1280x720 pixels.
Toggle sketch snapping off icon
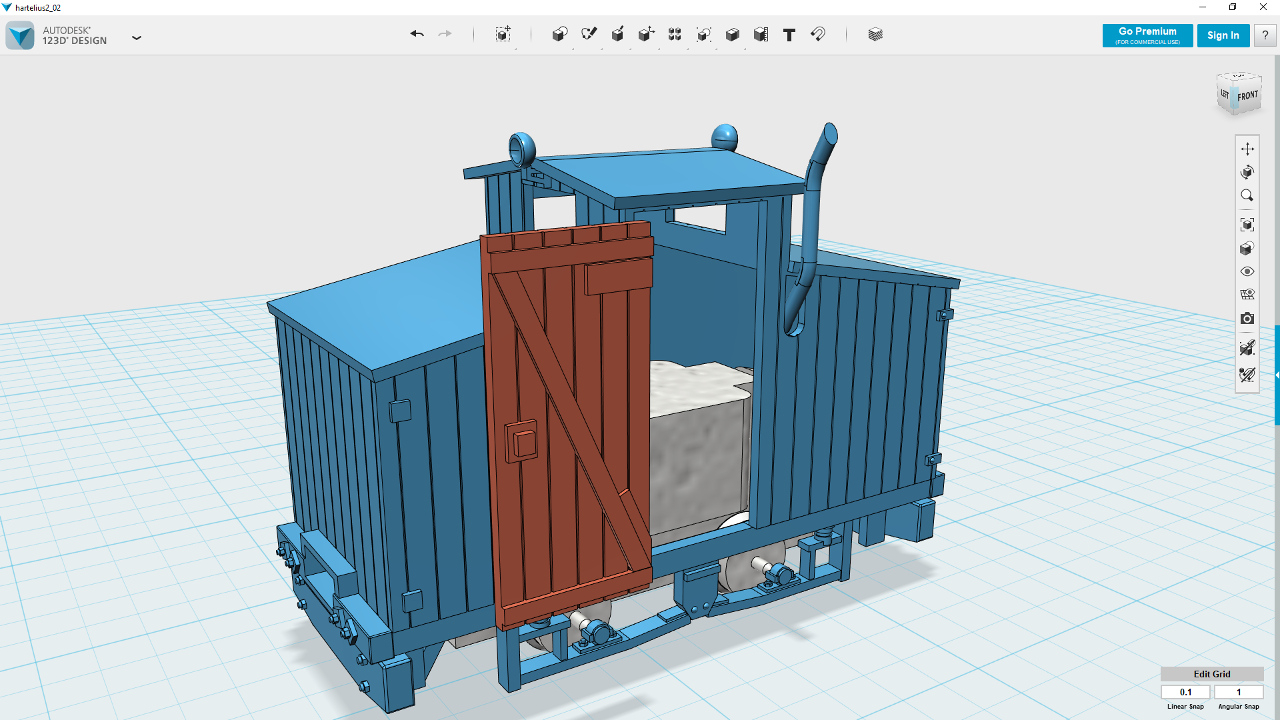(x=1247, y=375)
